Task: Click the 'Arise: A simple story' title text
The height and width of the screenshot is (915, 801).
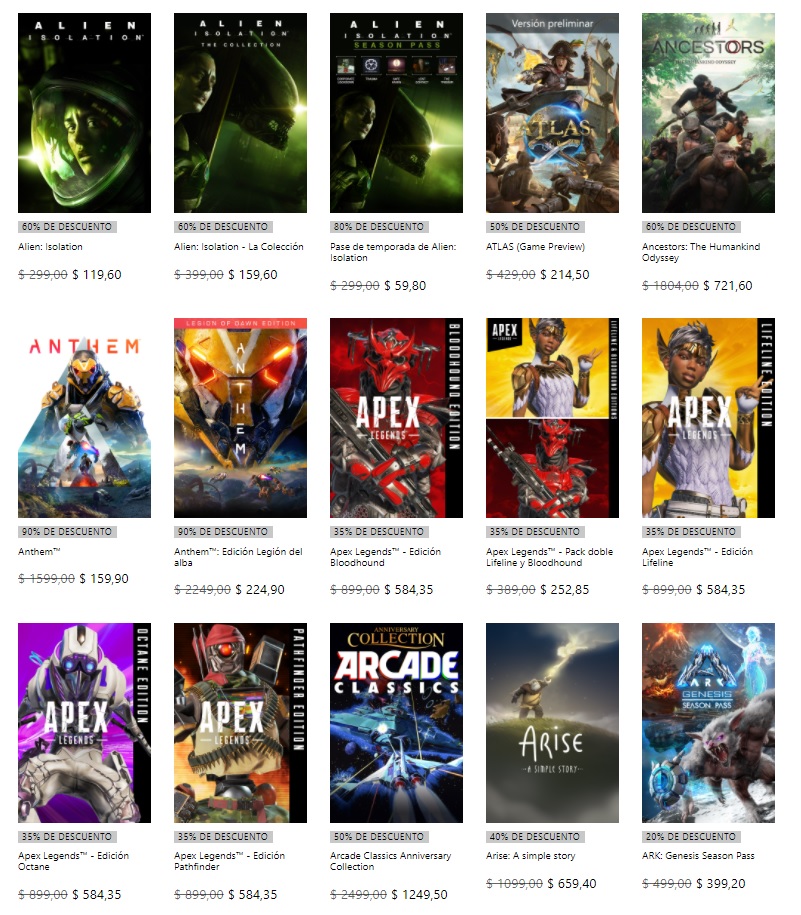Action: pyautogui.click(x=531, y=855)
